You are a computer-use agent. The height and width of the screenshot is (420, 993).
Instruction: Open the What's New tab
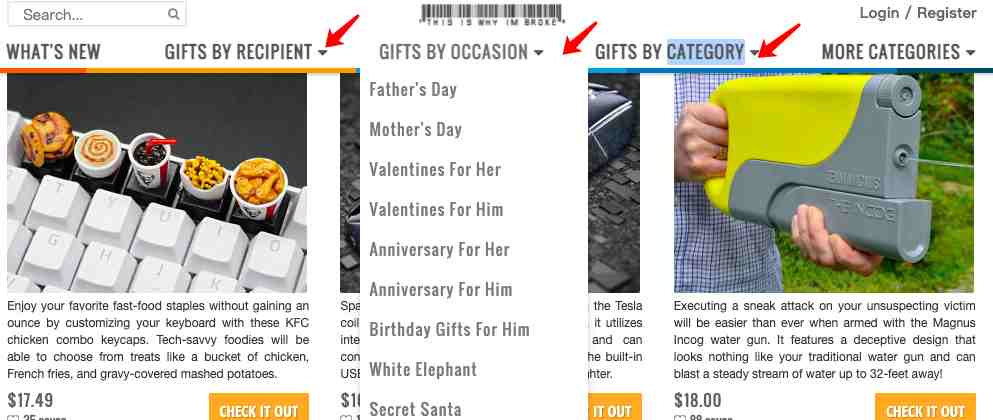(53, 52)
